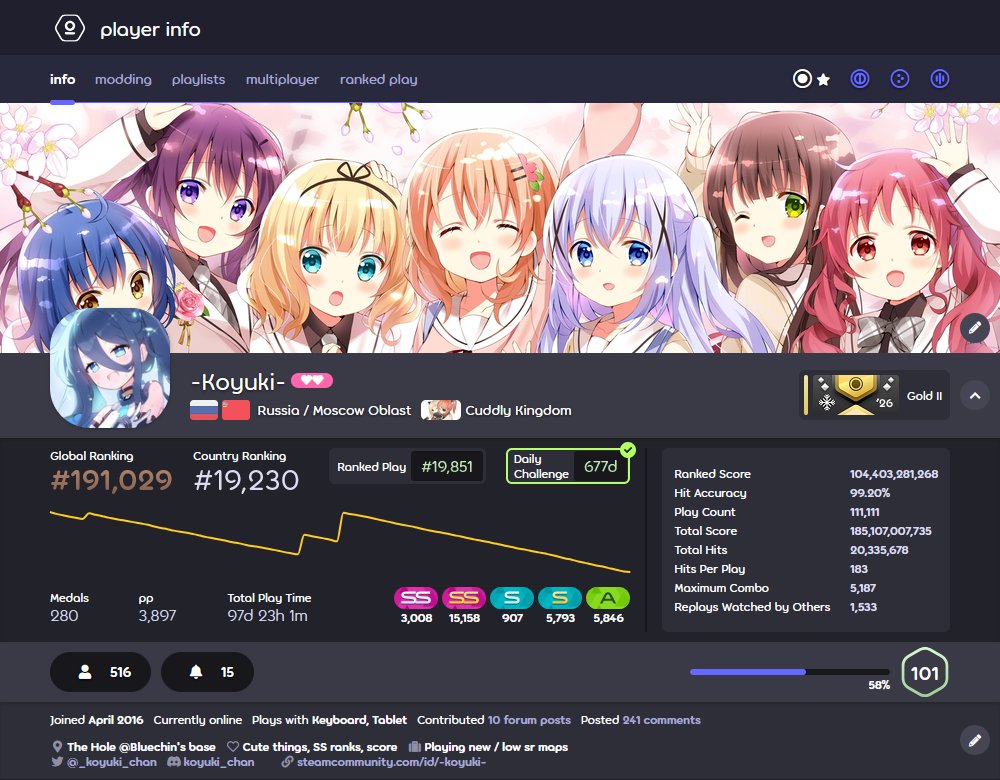Click the green A grade badge
The width and height of the screenshot is (1000, 780).
coord(608,598)
